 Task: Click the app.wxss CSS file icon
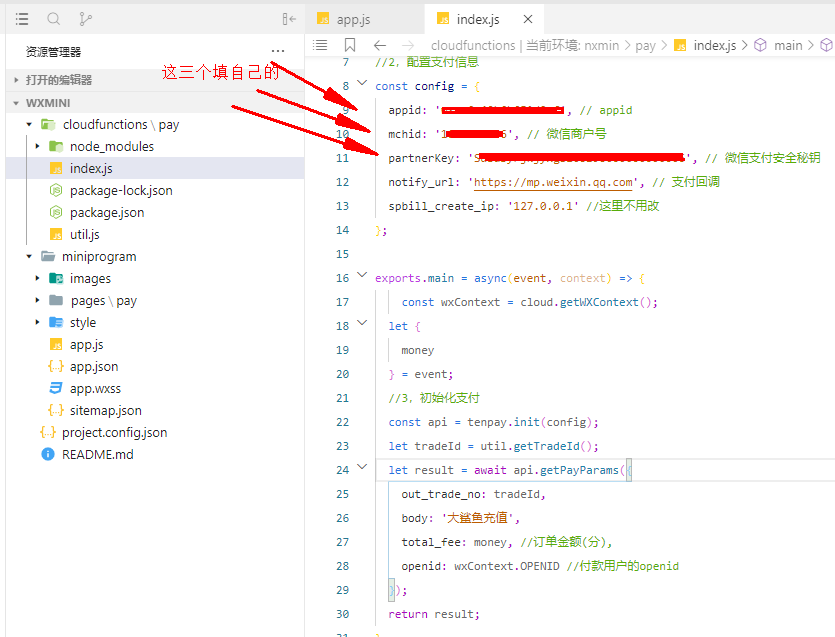(56, 388)
